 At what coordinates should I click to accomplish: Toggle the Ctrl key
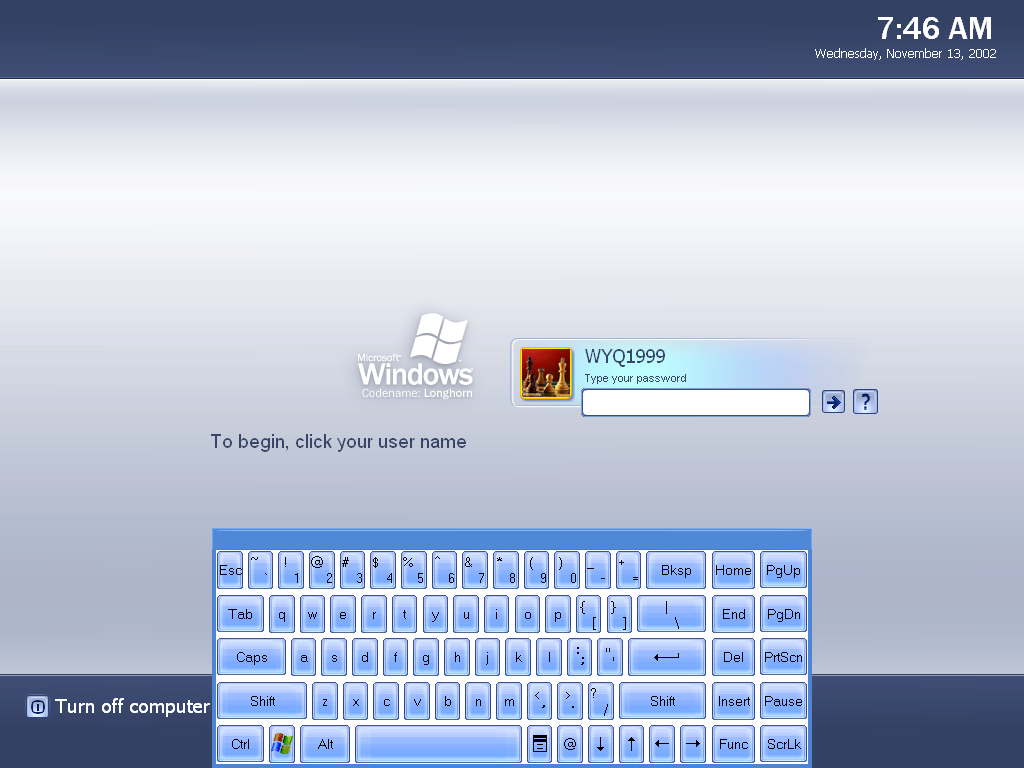click(240, 744)
